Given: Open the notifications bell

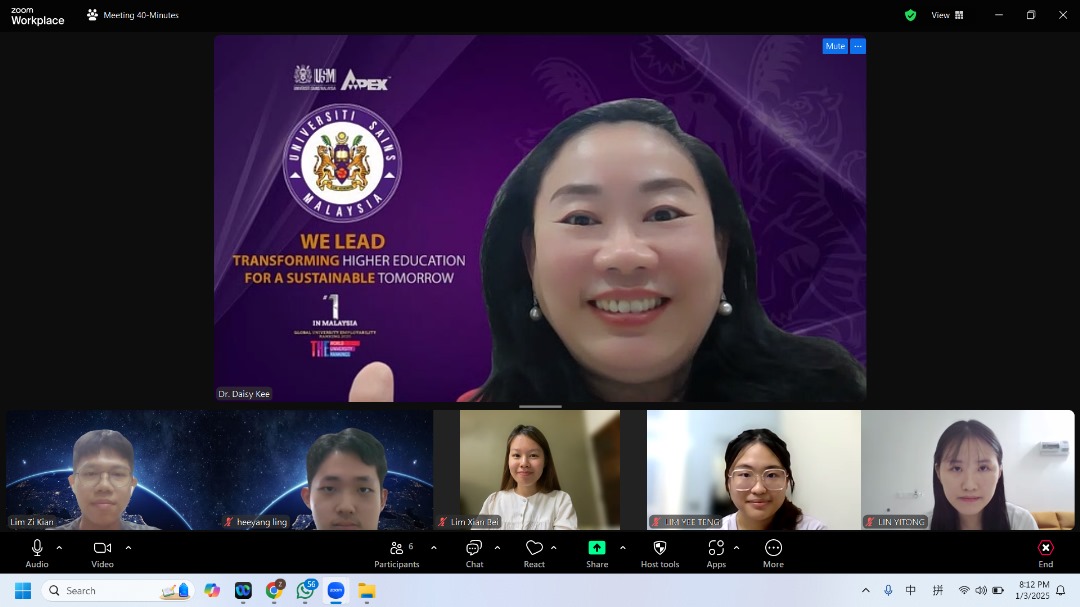Looking at the screenshot, I should [x=1061, y=590].
